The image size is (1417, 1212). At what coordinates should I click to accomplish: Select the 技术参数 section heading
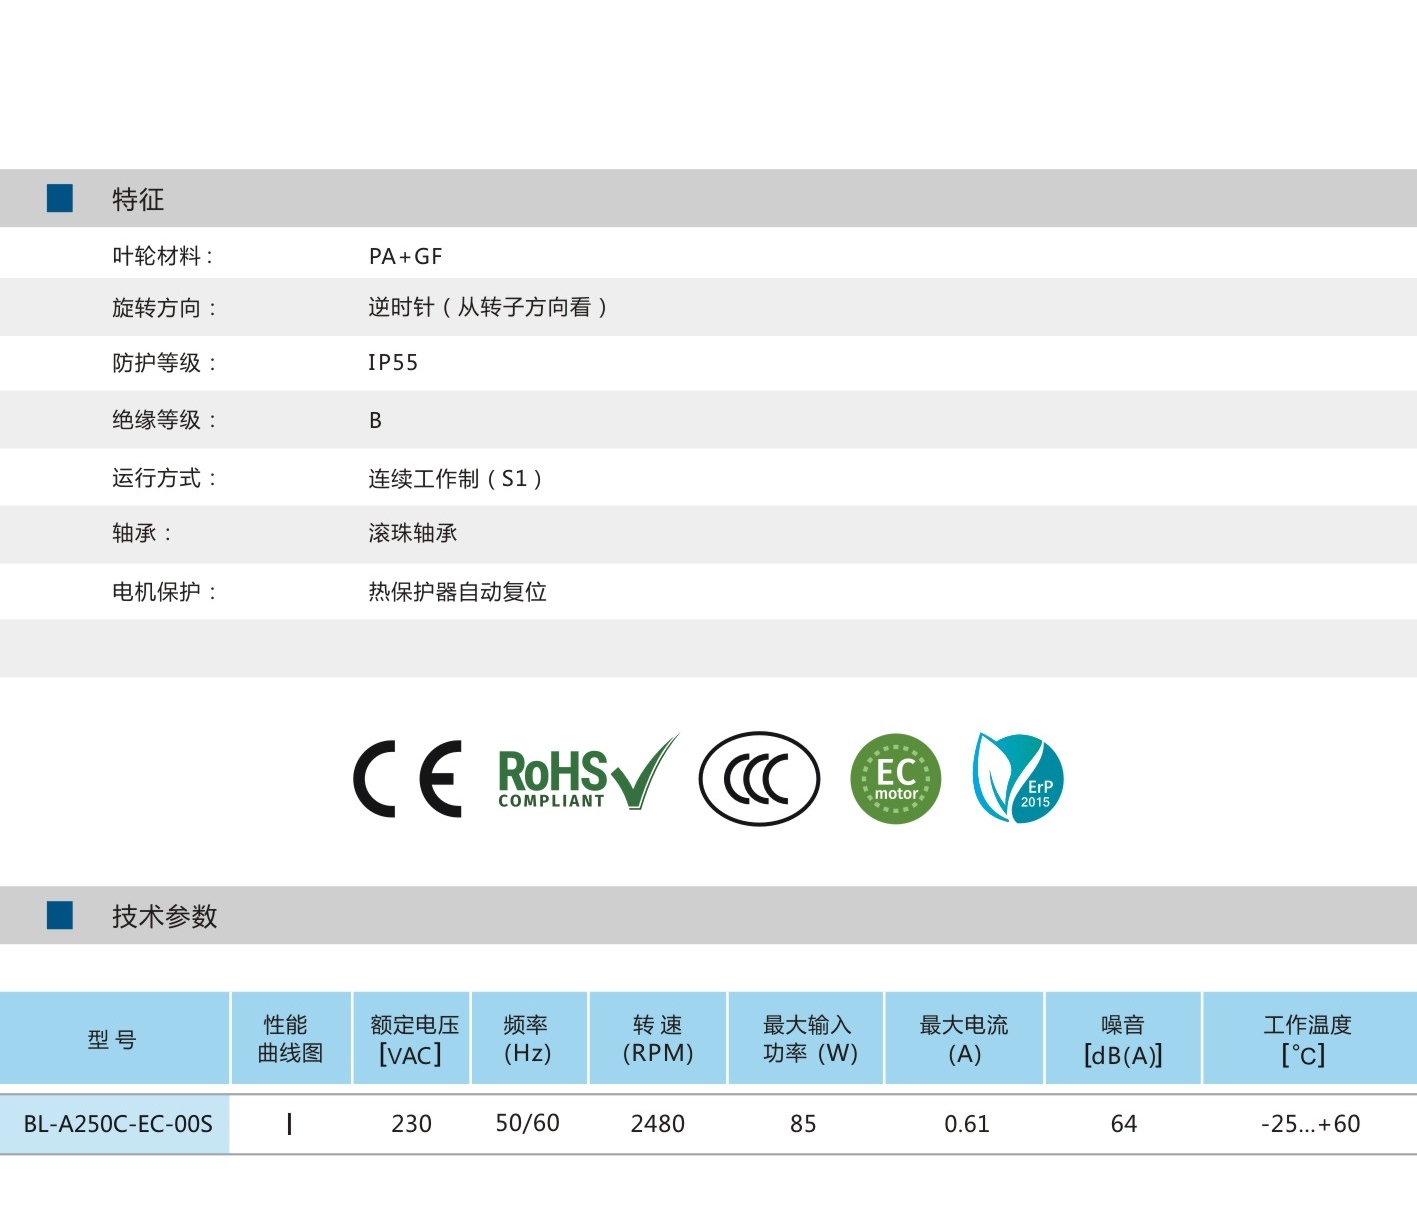tap(164, 916)
